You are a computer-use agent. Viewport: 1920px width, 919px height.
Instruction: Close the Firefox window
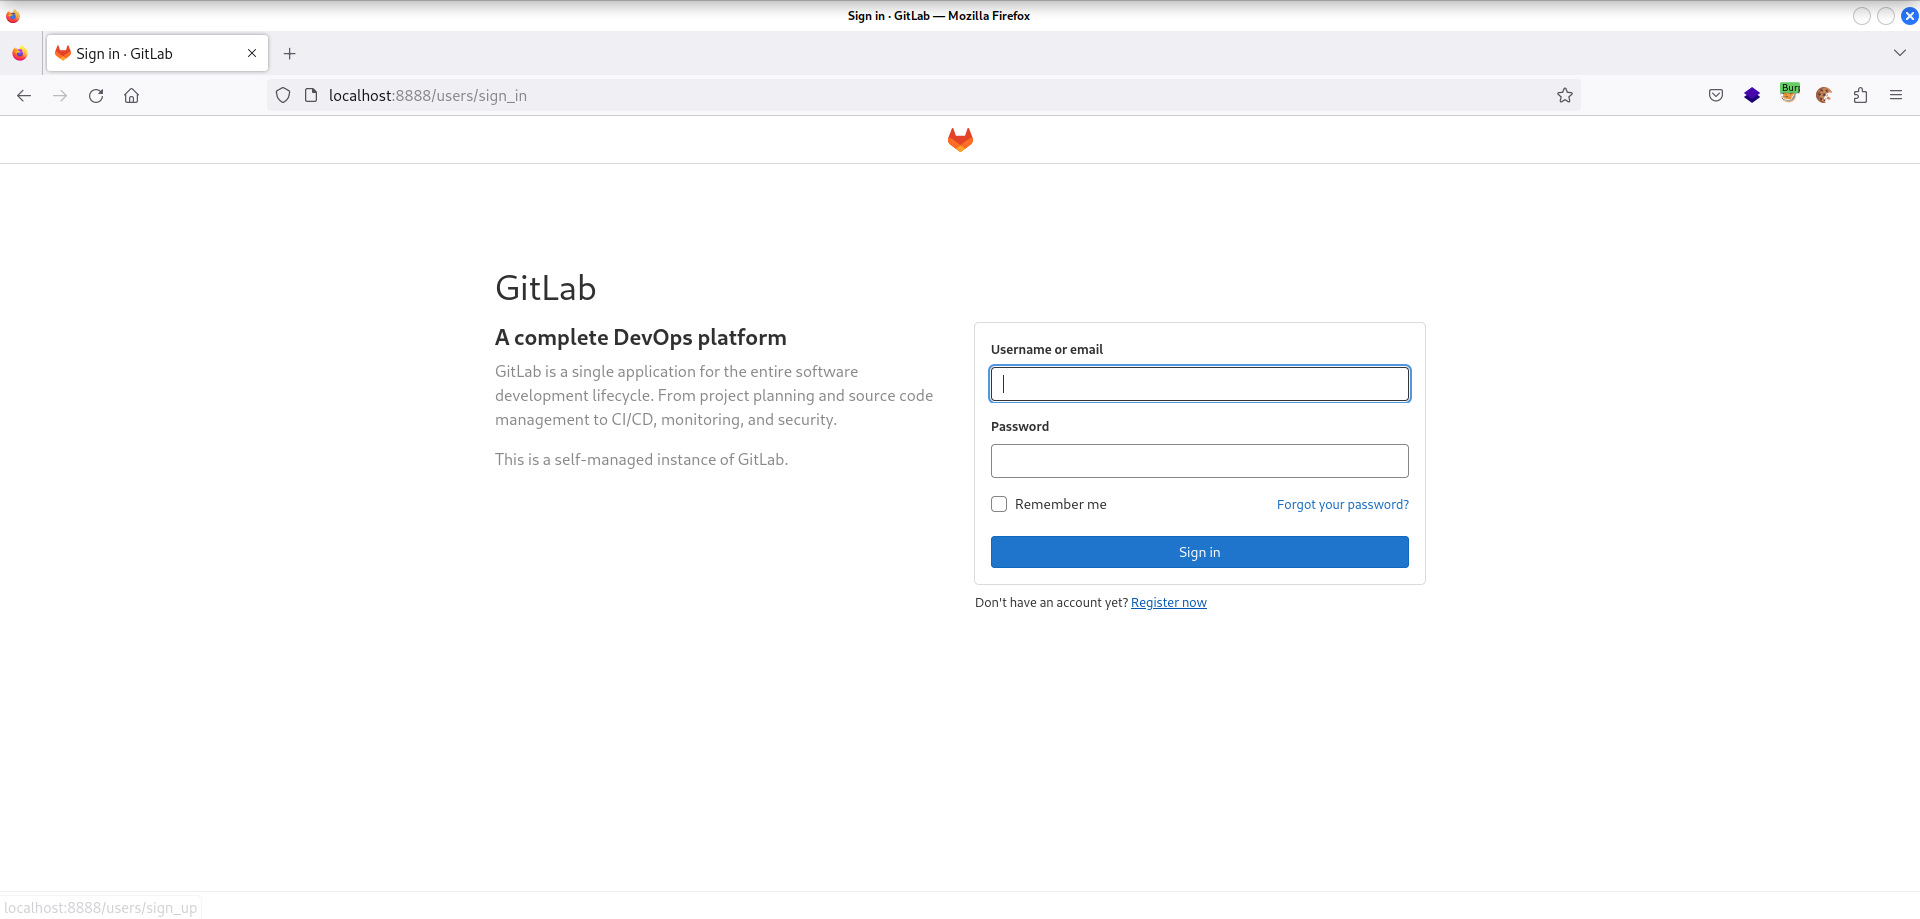1909,16
